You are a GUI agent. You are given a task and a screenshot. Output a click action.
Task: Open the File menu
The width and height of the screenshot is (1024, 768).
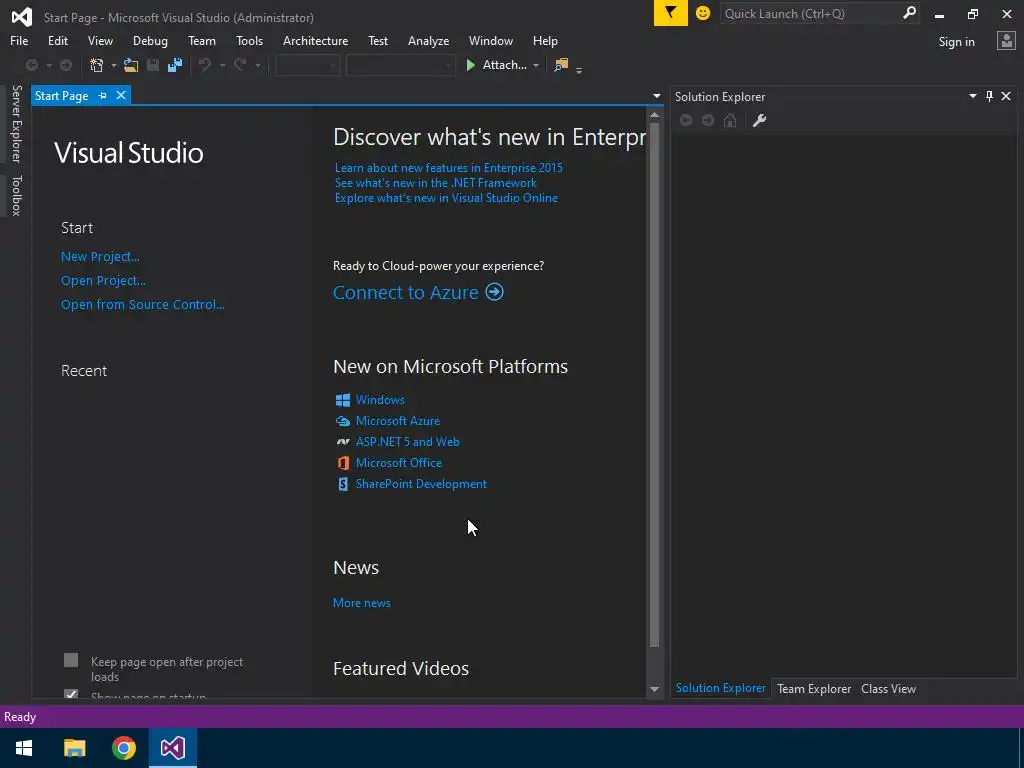coord(19,40)
